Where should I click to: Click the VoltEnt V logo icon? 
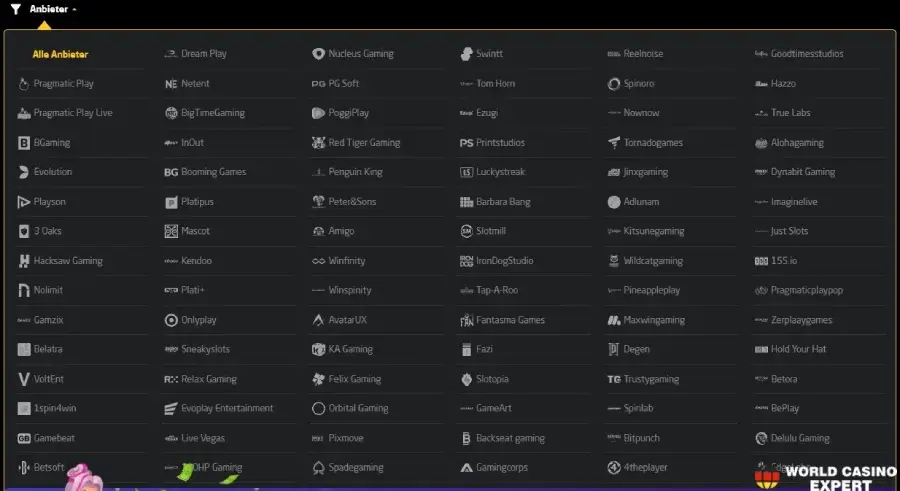pos(24,379)
